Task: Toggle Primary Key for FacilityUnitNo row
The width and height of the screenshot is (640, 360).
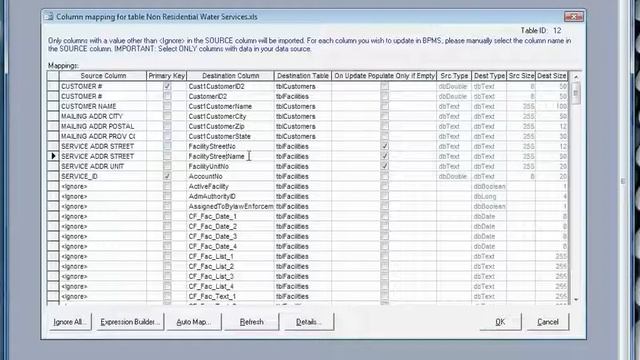Action: [167, 166]
